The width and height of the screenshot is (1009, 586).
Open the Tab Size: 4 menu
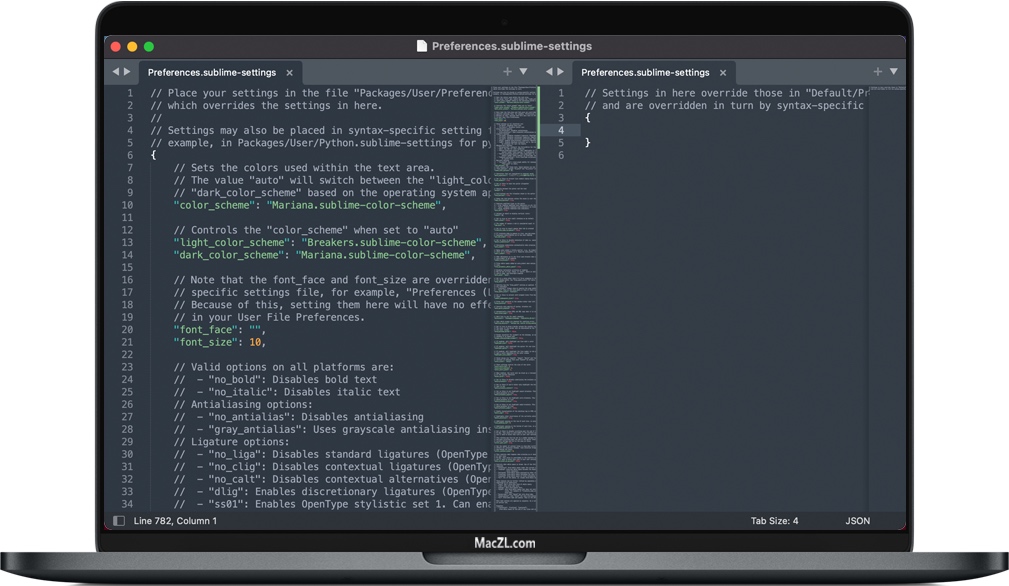[774, 521]
